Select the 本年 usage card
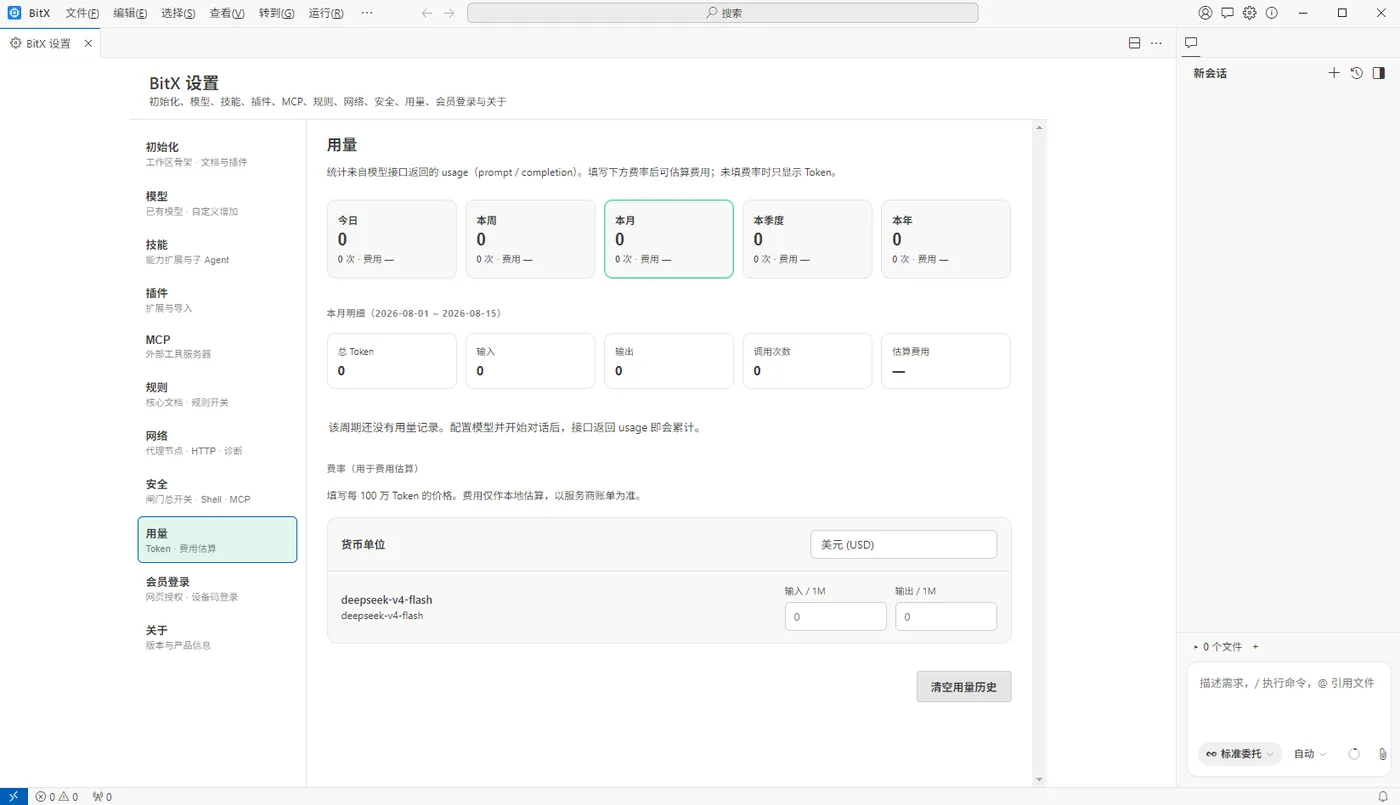1400x805 pixels. 946,239
